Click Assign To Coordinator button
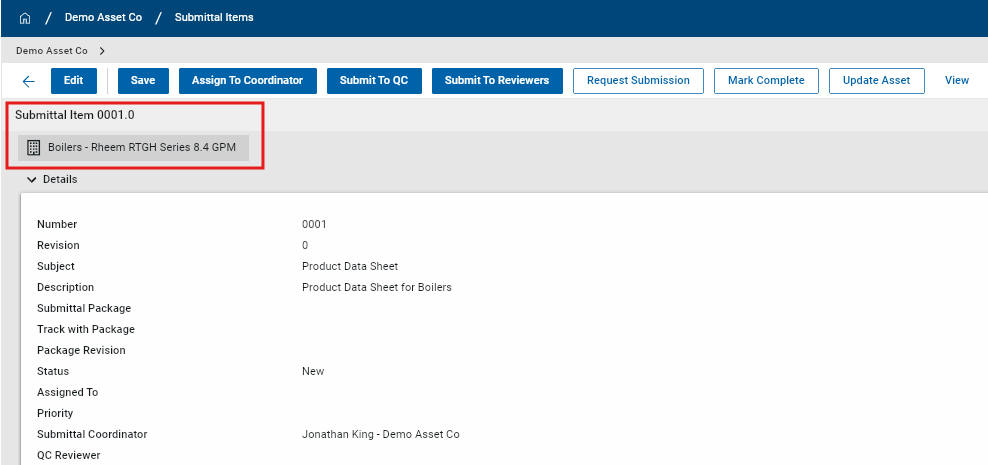The image size is (988, 465). (247, 81)
